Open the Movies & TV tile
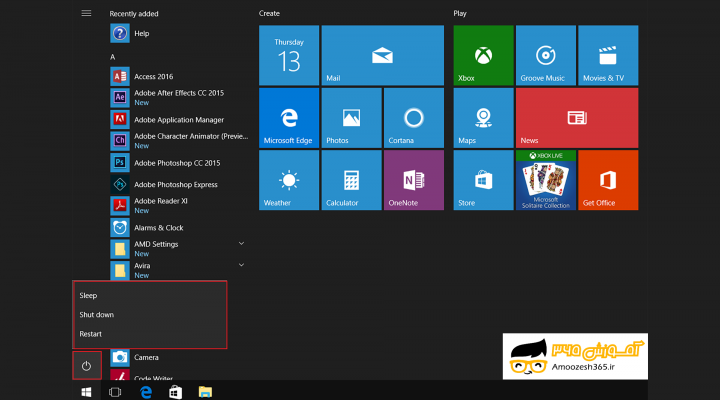 pyautogui.click(x=608, y=55)
